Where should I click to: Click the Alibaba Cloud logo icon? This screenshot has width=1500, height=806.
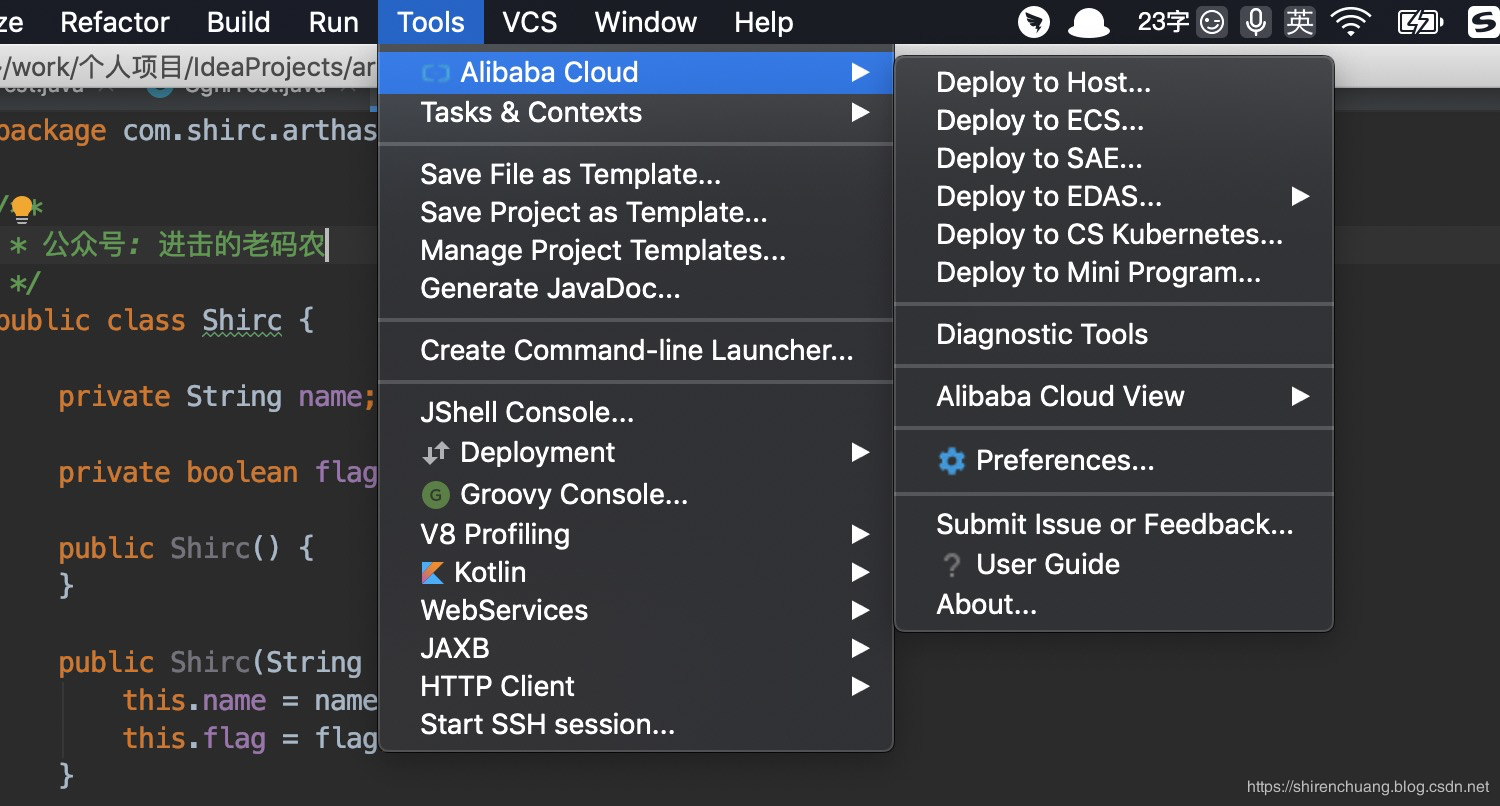[x=435, y=73]
